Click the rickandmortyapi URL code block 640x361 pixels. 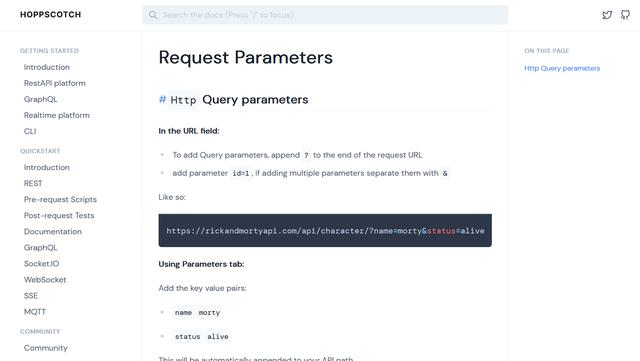click(325, 230)
